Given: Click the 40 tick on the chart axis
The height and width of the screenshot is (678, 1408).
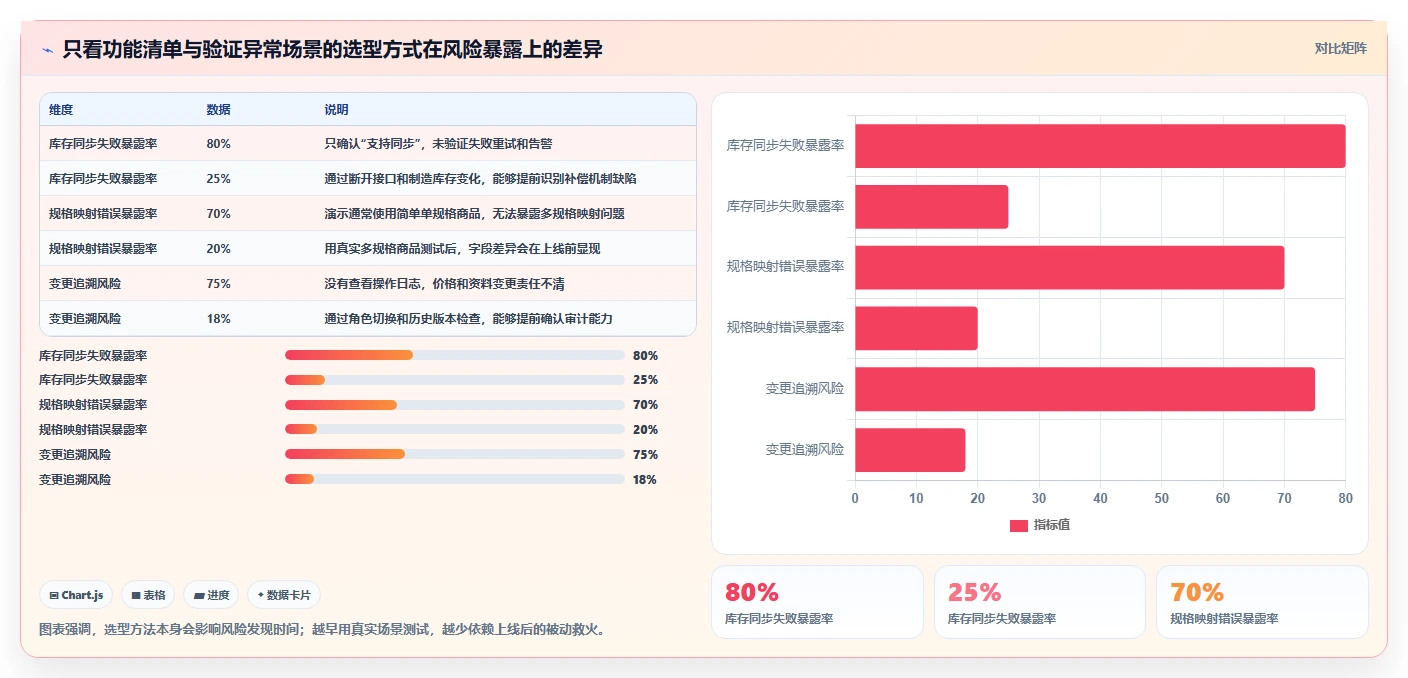Looking at the screenshot, I should point(1100,498).
